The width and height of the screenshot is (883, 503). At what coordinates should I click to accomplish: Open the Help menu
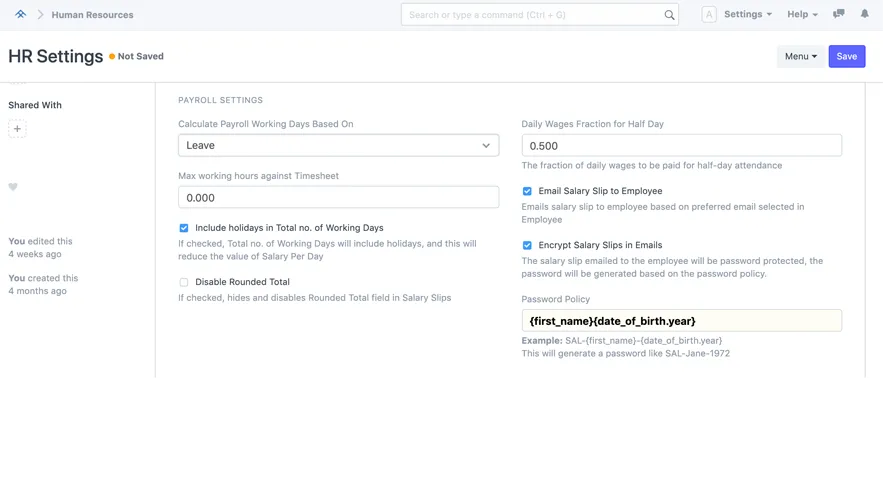[802, 14]
